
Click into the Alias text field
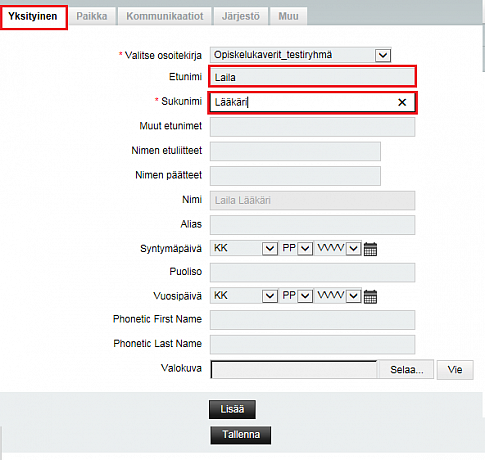tap(312, 225)
